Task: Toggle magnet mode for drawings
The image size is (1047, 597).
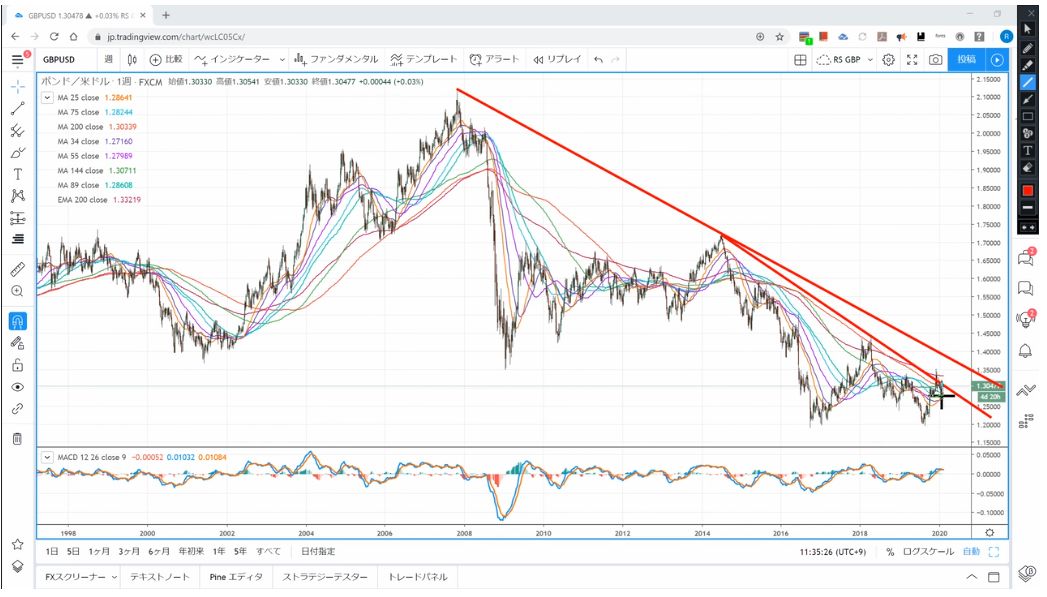Action: (x=18, y=321)
